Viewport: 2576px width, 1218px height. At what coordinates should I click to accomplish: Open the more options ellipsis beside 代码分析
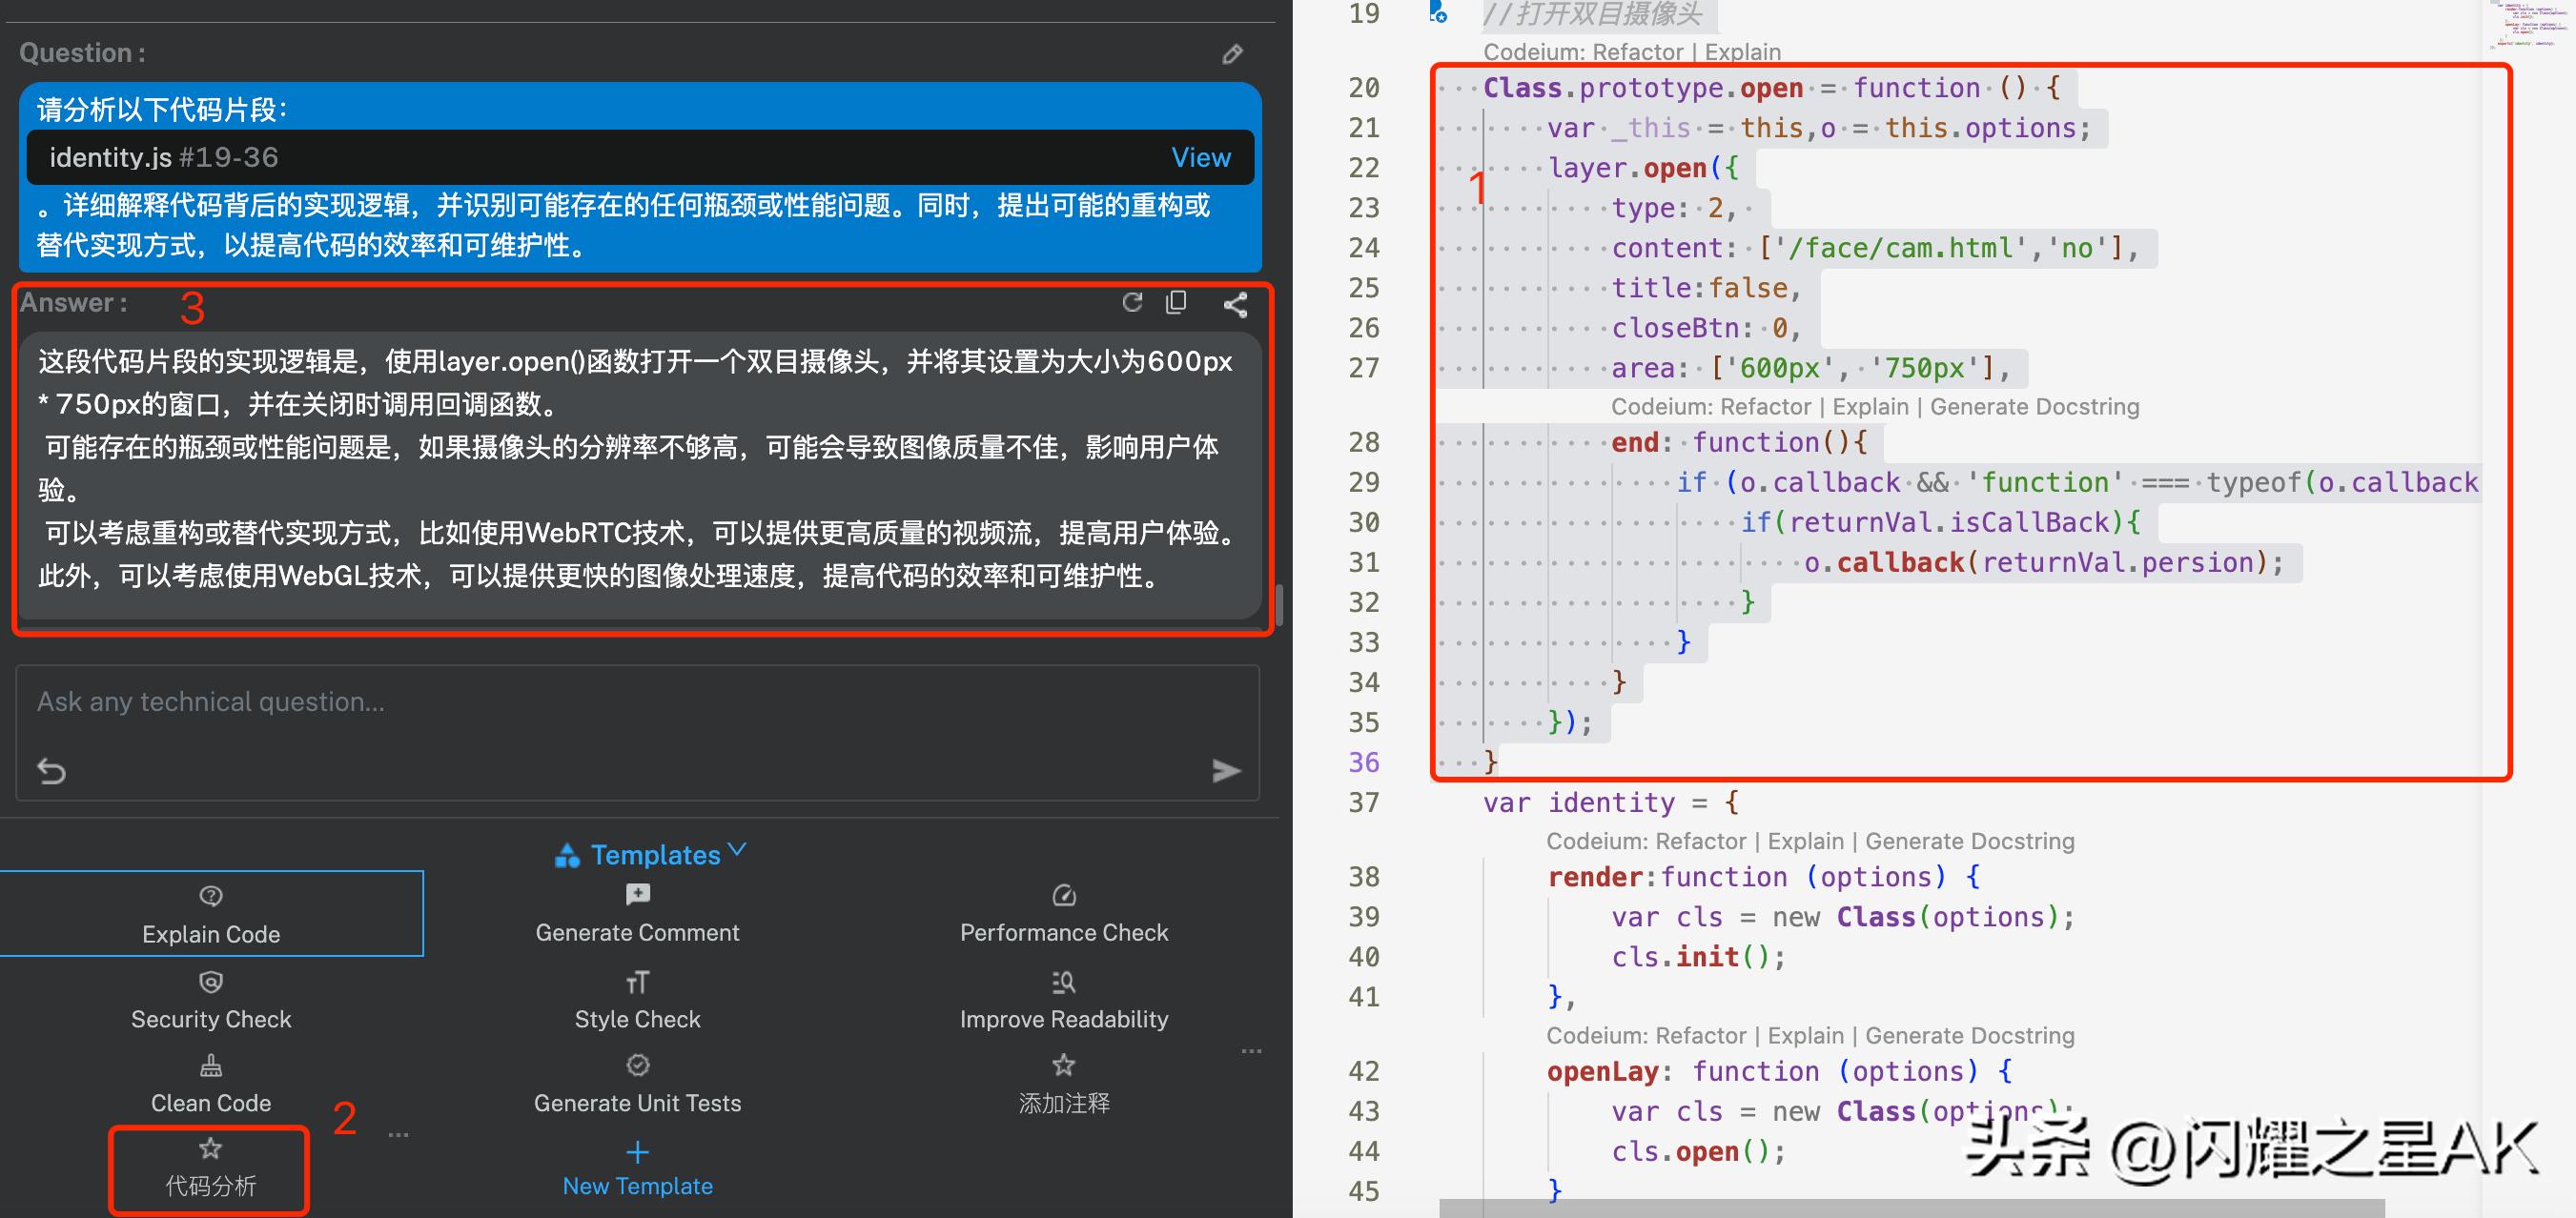click(398, 1135)
